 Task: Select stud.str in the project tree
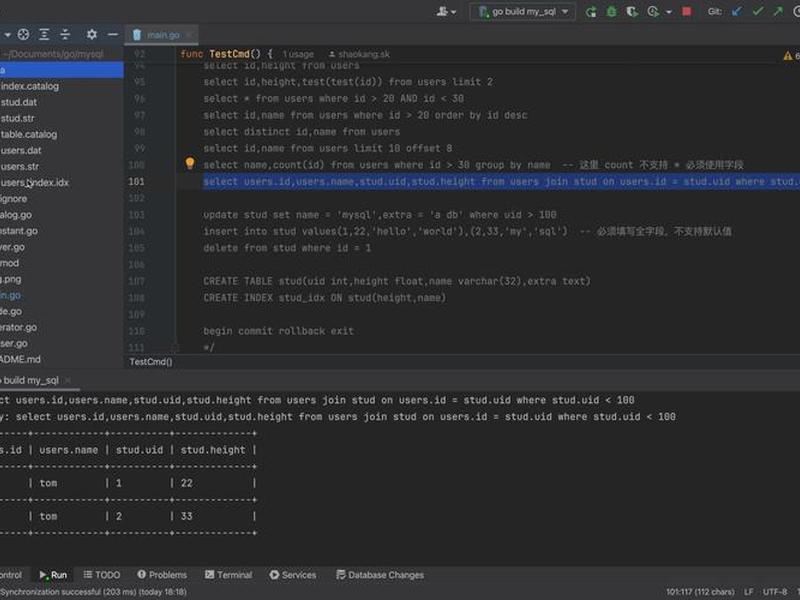(17, 118)
